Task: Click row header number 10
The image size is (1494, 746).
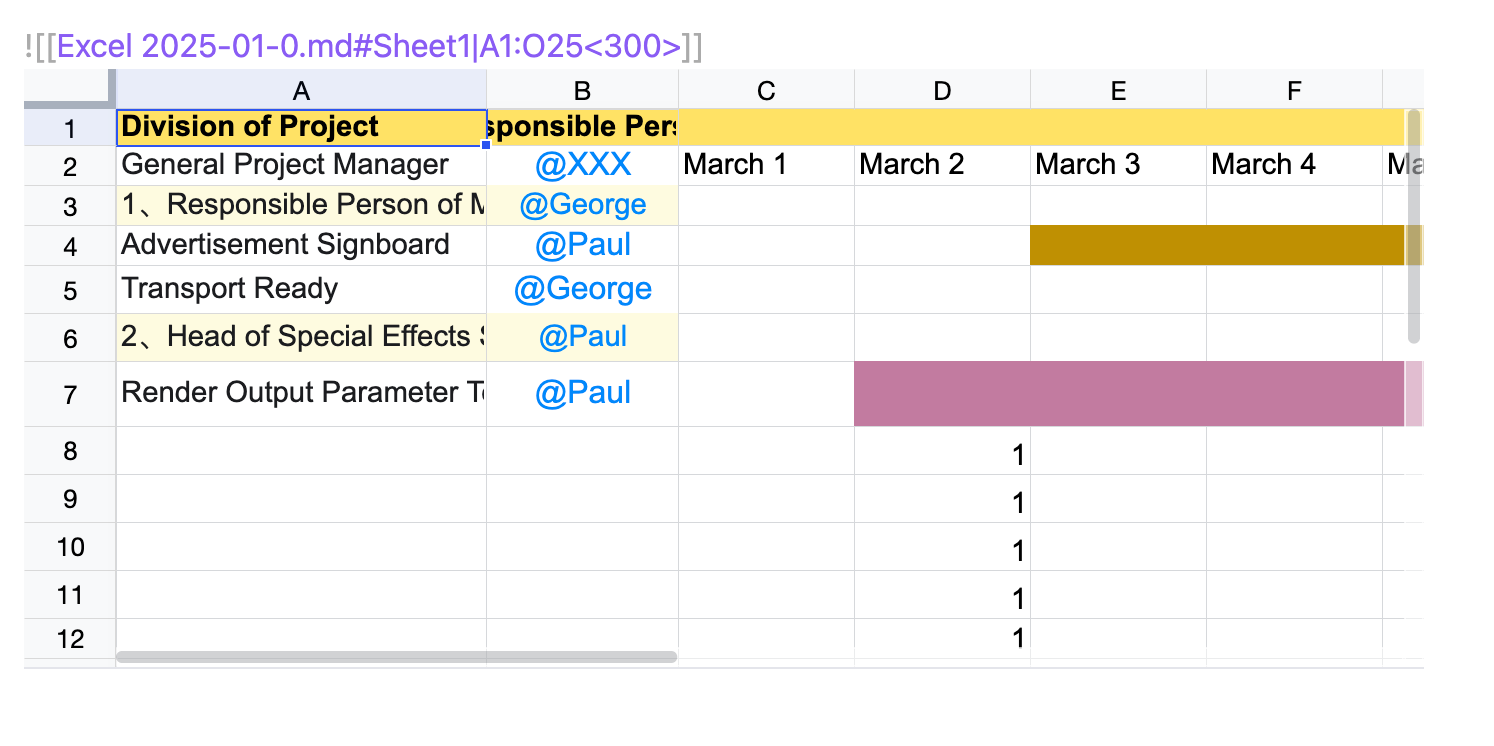Action: tap(70, 547)
